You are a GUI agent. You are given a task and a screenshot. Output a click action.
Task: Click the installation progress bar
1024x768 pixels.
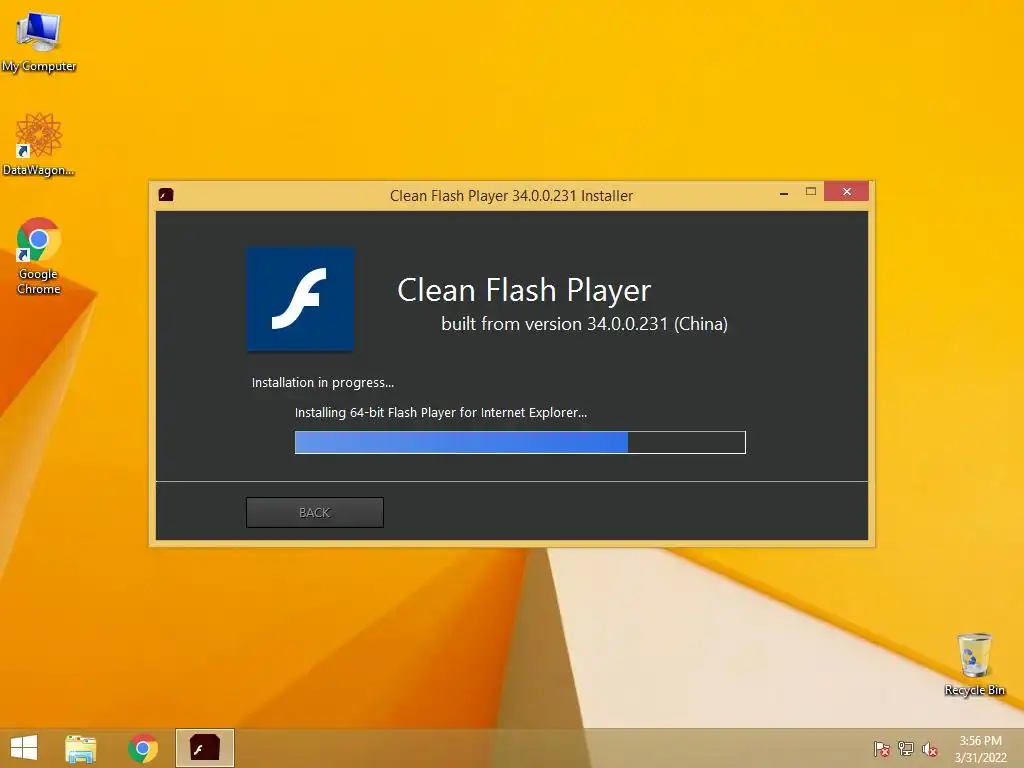[520, 442]
